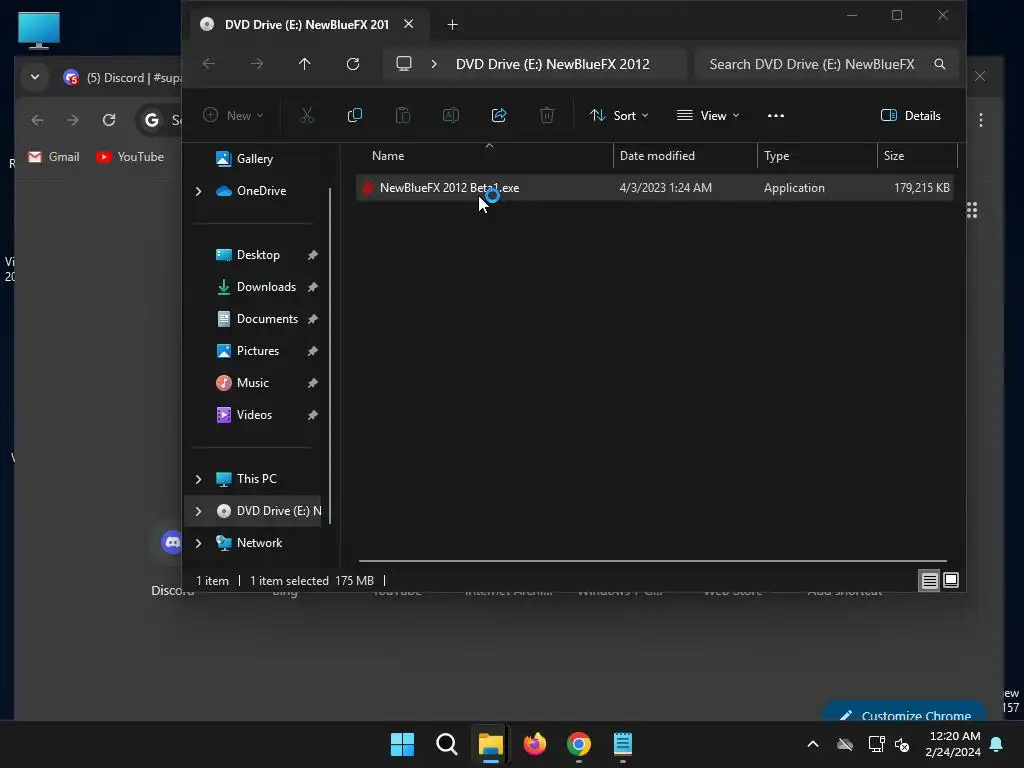The image size is (1024, 768).
Task: Select NewBlueFX 2012 Beta1.exe file
Action: pyautogui.click(x=654, y=188)
